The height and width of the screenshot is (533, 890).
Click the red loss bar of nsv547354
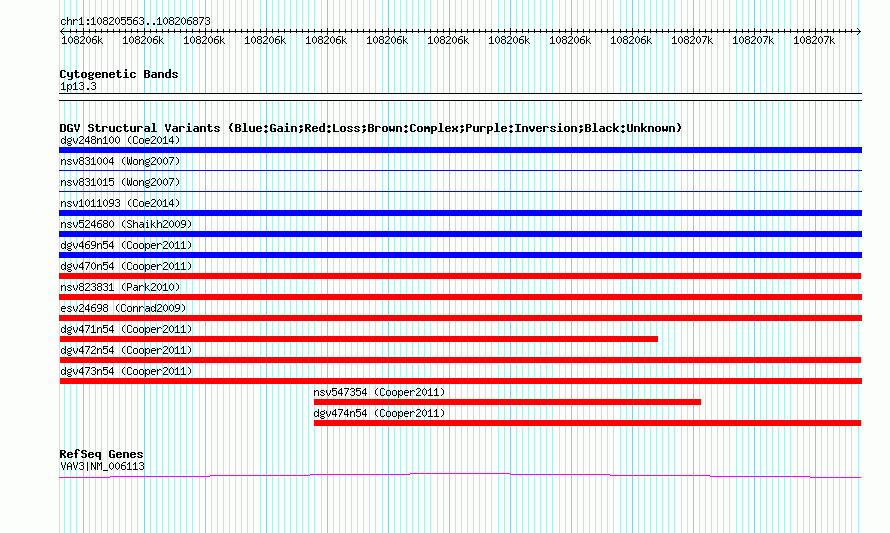507,402
